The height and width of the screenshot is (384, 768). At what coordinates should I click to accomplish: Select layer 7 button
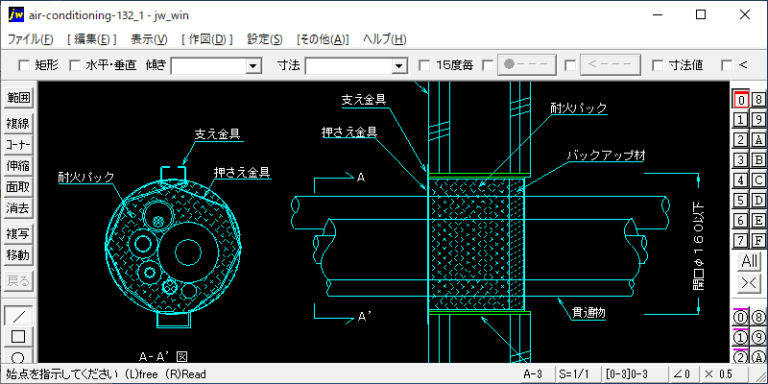tap(741, 240)
